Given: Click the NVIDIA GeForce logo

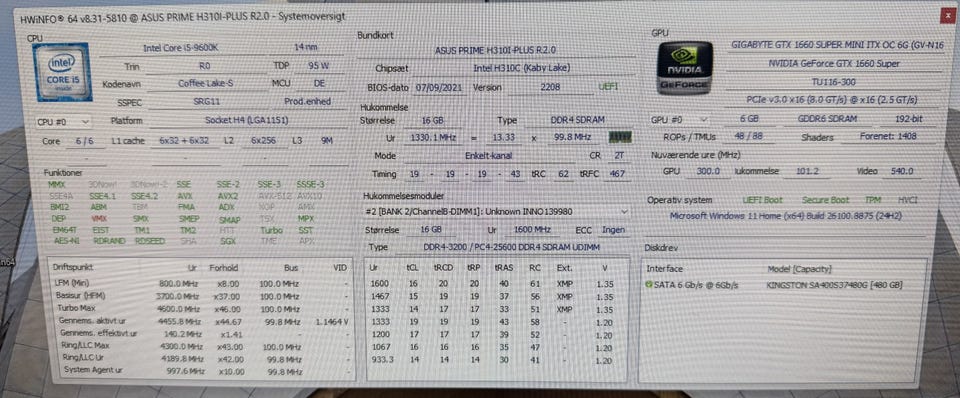Looking at the screenshot, I should coord(683,67).
